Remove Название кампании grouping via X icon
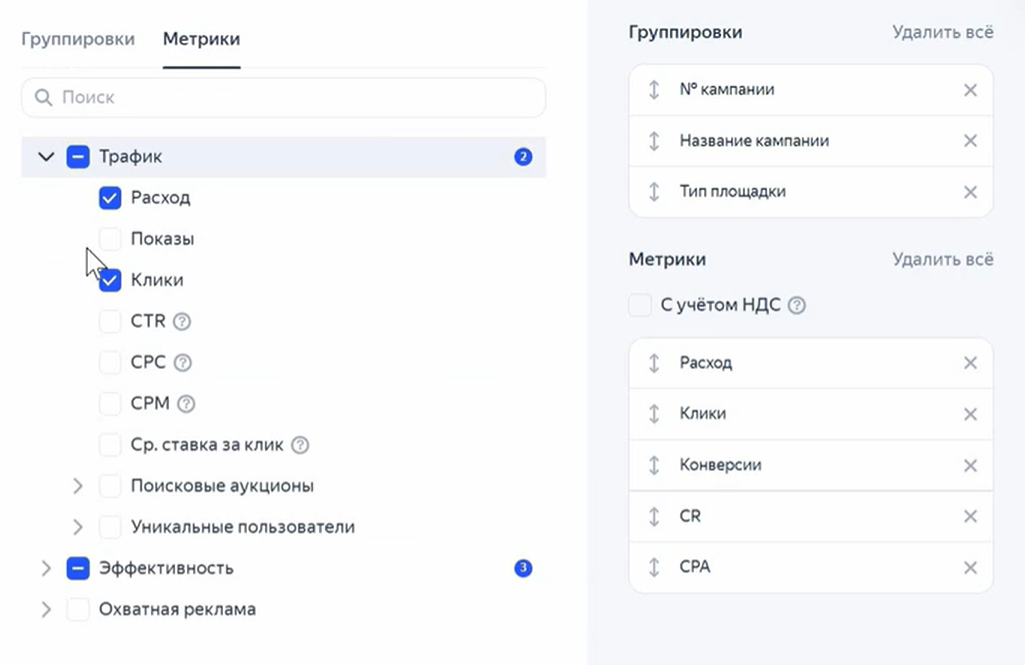Screen dimensions: 1025x665 [969, 141]
